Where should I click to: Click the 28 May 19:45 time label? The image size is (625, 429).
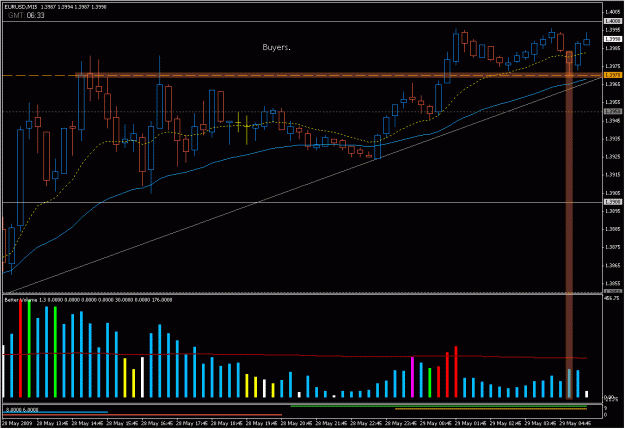[x=261, y=423]
